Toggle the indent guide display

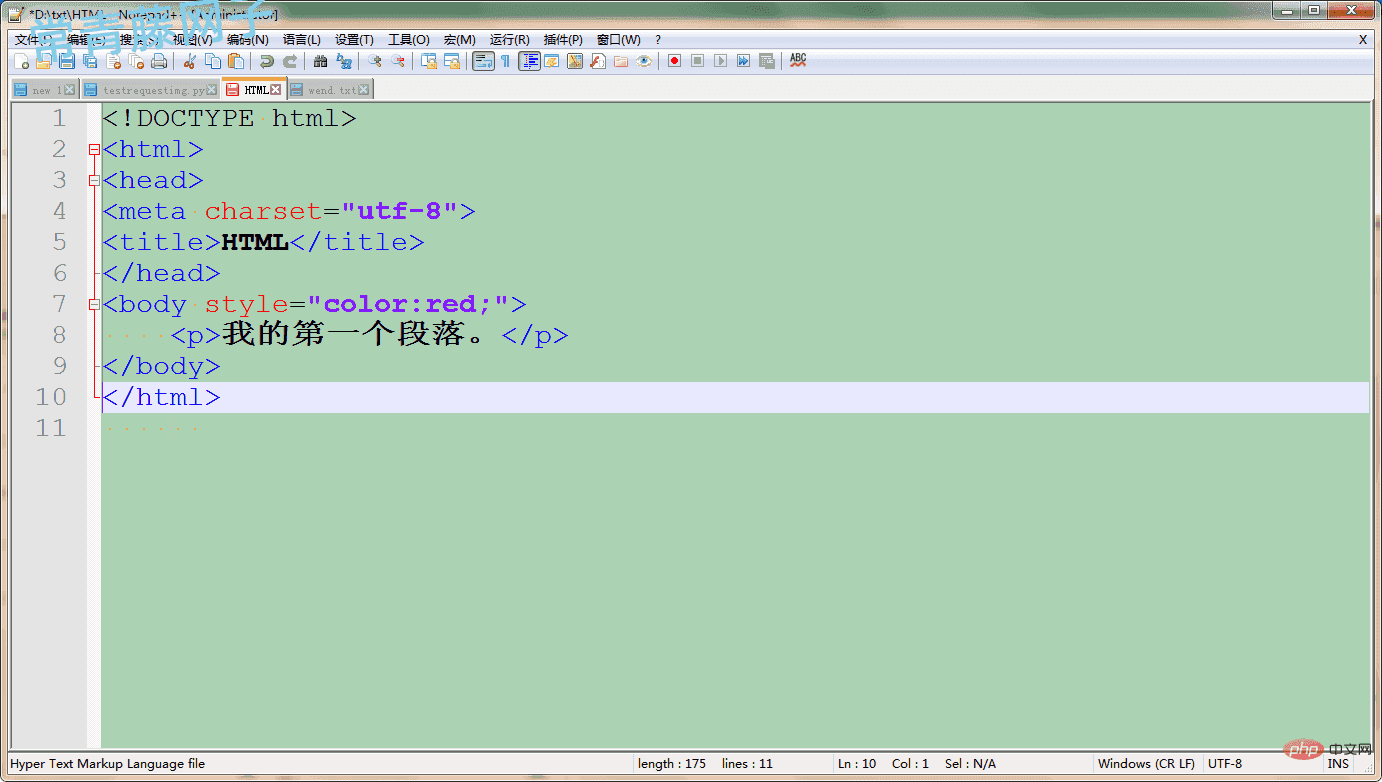[x=530, y=61]
